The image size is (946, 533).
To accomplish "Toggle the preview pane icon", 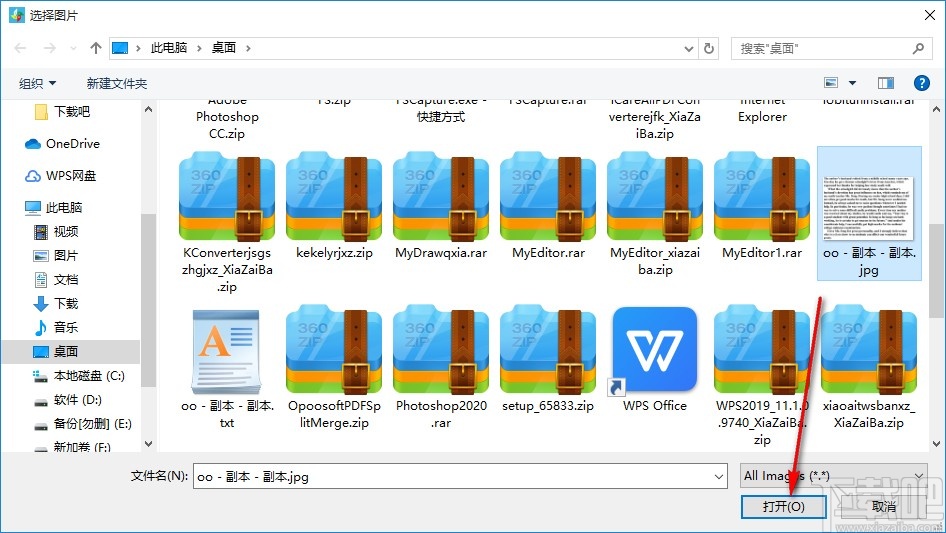I will pos(886,83).
